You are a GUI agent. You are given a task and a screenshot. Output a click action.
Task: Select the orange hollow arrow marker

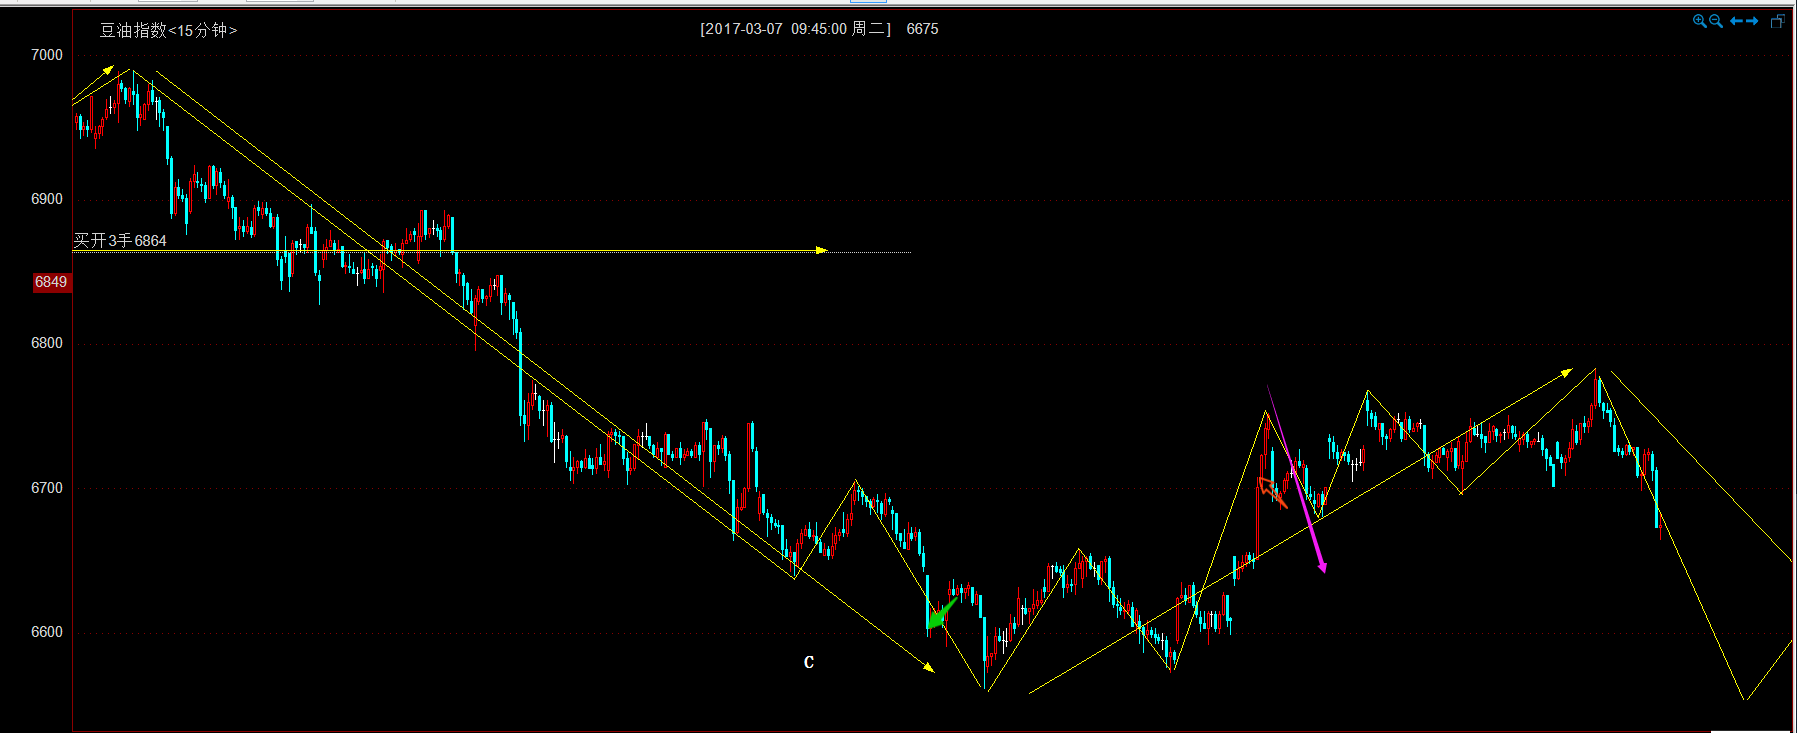(1271, 491)
